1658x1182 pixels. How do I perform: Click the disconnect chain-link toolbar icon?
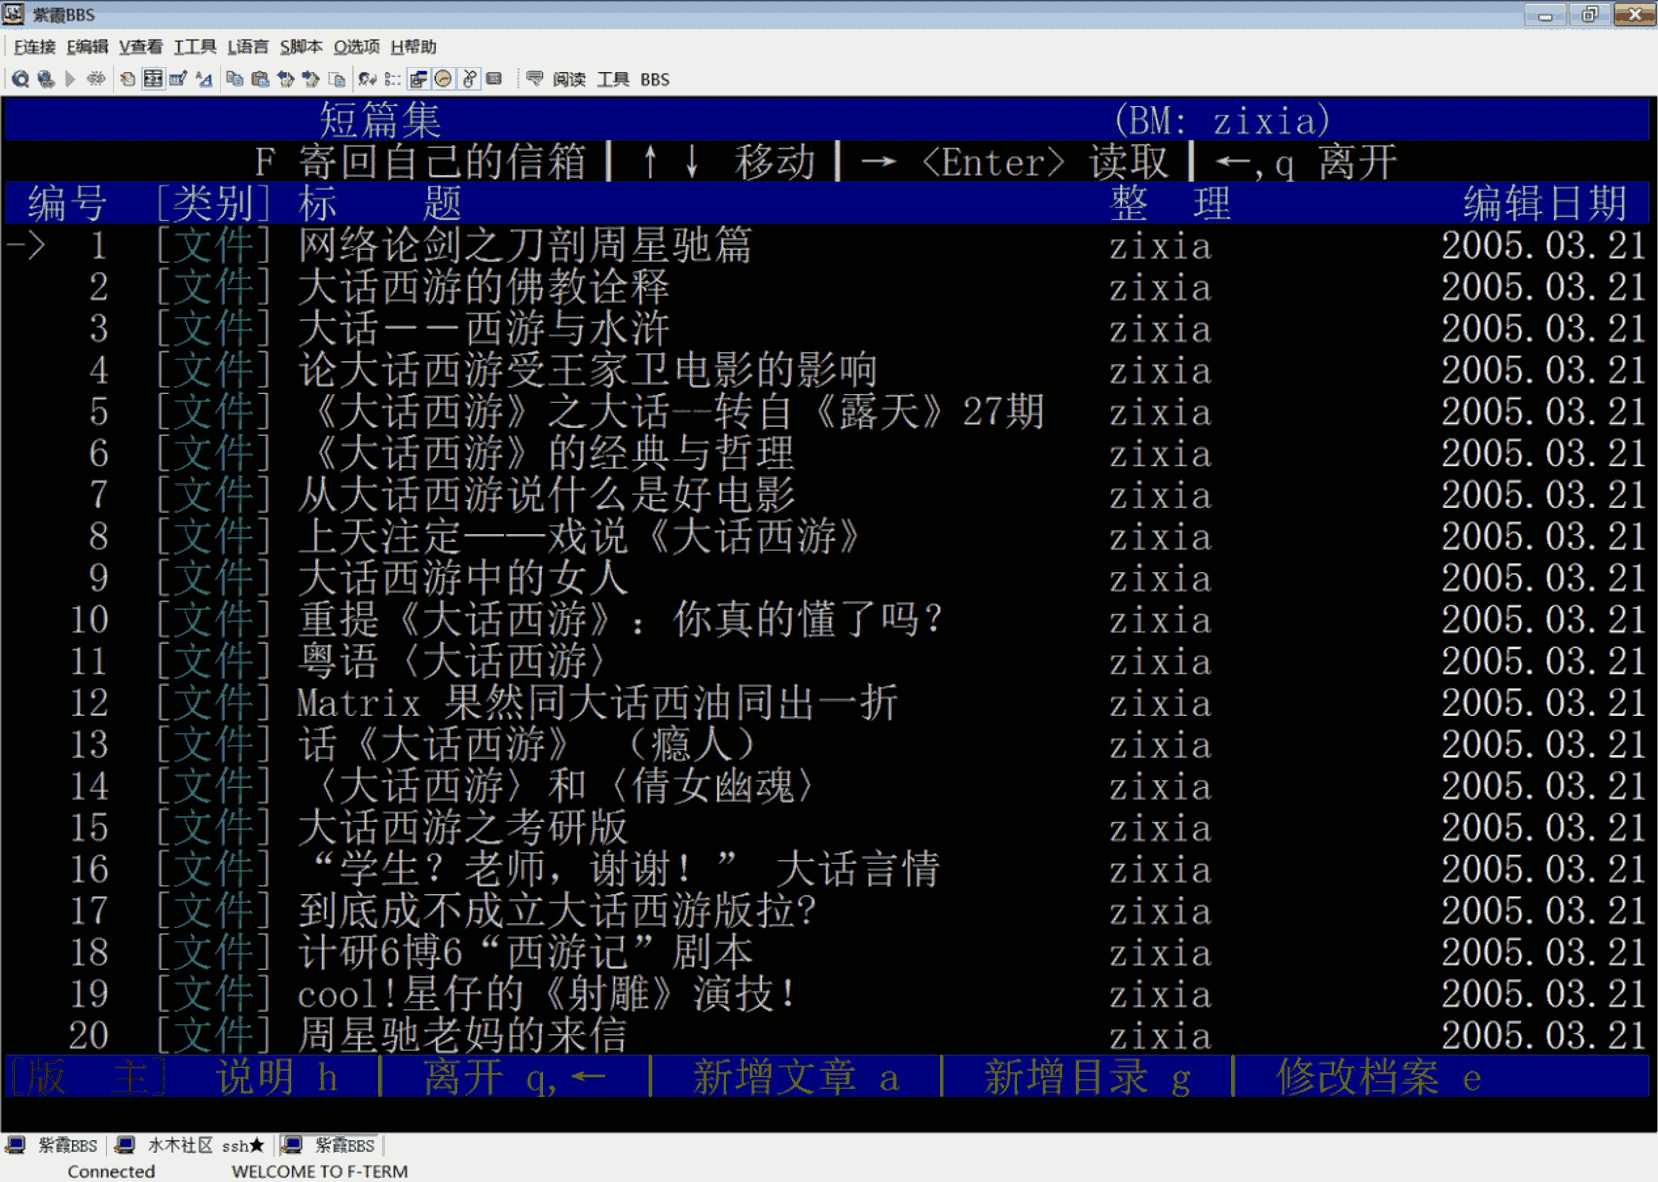pos(96,79)
